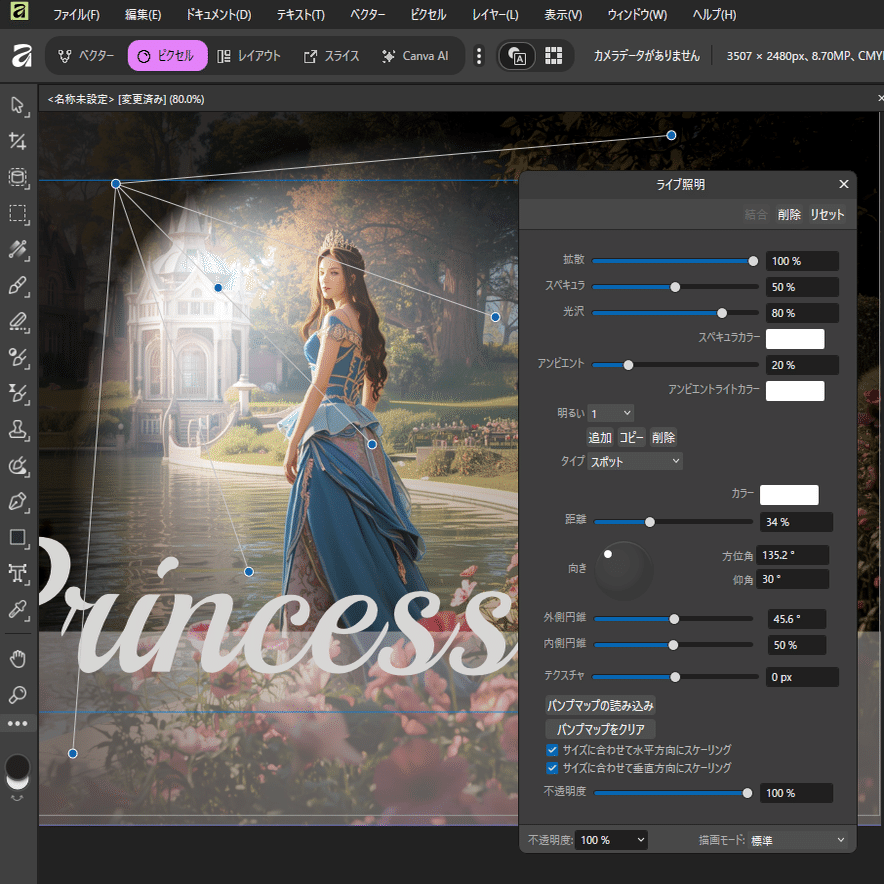884x884 pixels.
Task: Select the Paint Brush tool
Action: (17, 286)
